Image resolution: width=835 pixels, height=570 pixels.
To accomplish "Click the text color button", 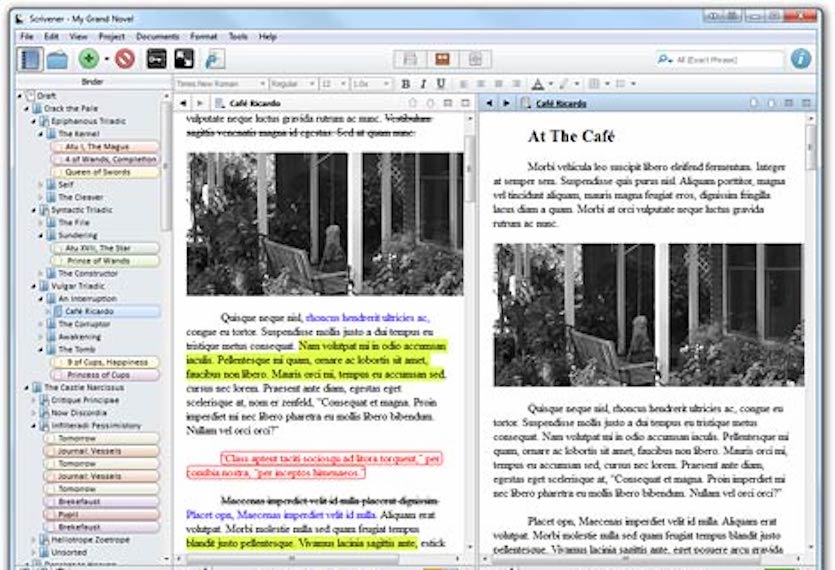I will tap(538, 84).
